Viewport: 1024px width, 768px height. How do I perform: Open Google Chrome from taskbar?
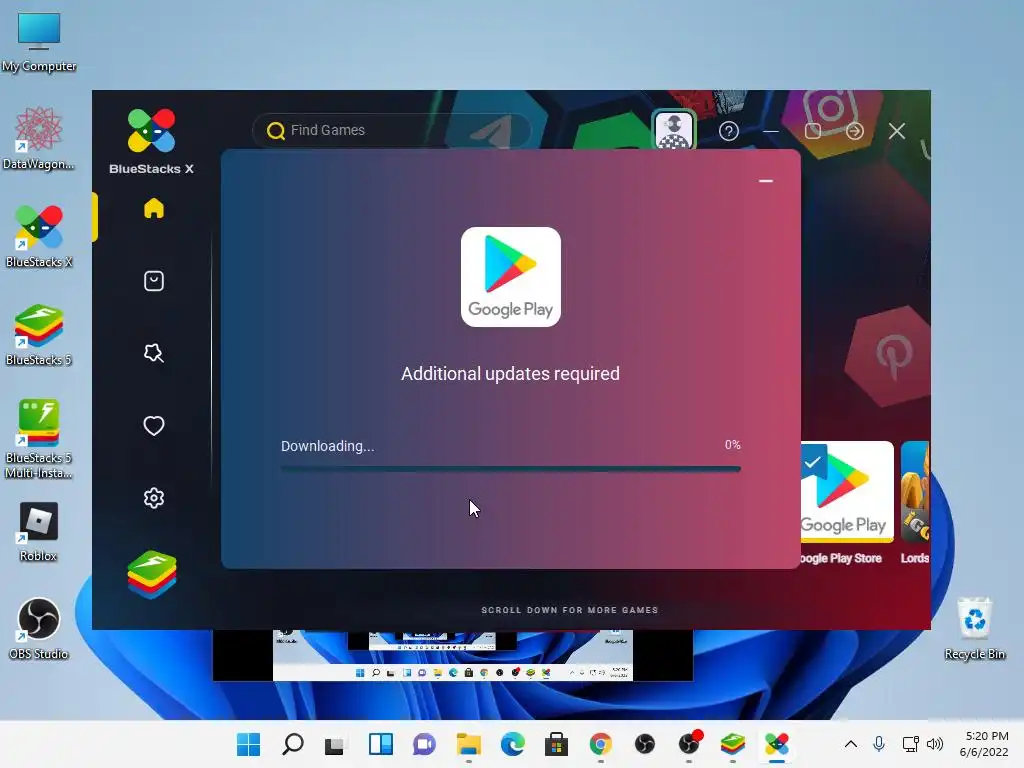pos(601,744)
